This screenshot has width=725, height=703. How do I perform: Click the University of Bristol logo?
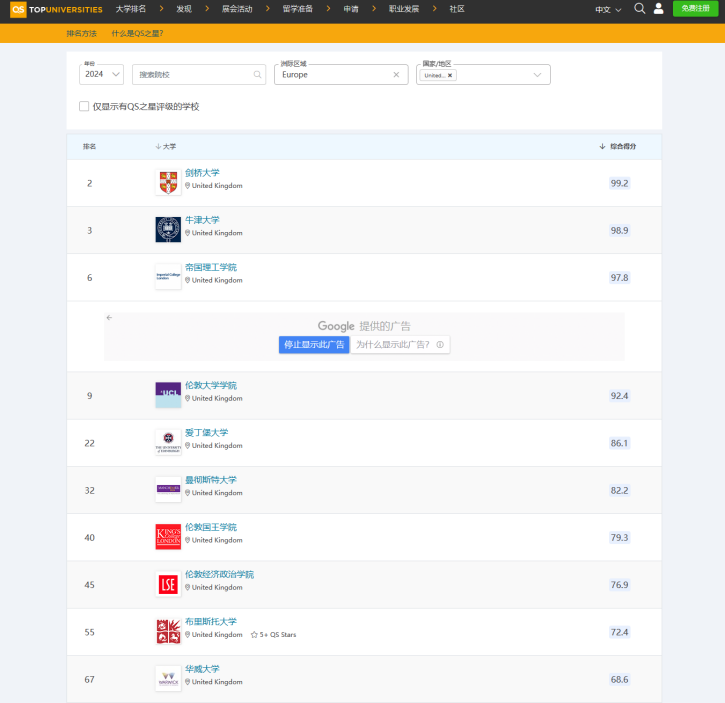[168, 631]
